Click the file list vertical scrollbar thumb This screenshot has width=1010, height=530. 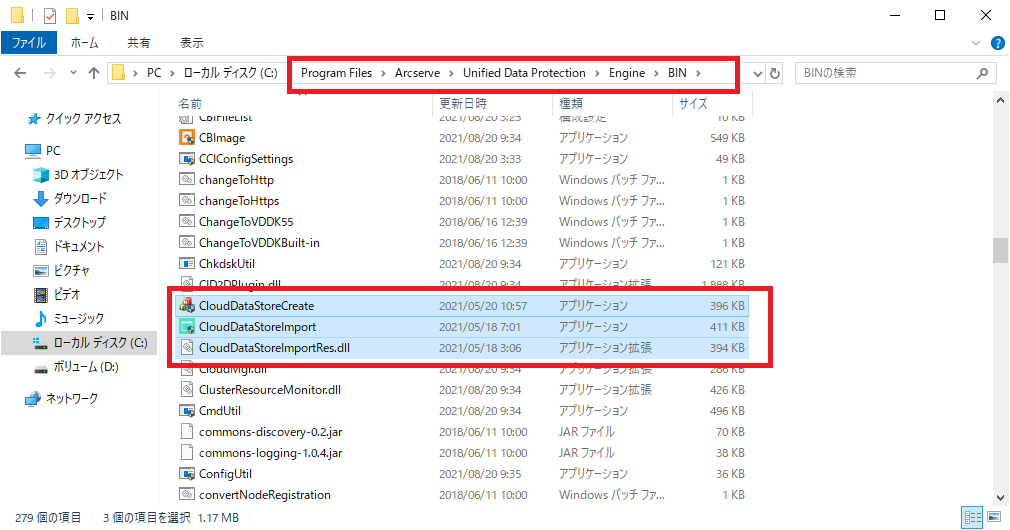(x=1000, y=251)
